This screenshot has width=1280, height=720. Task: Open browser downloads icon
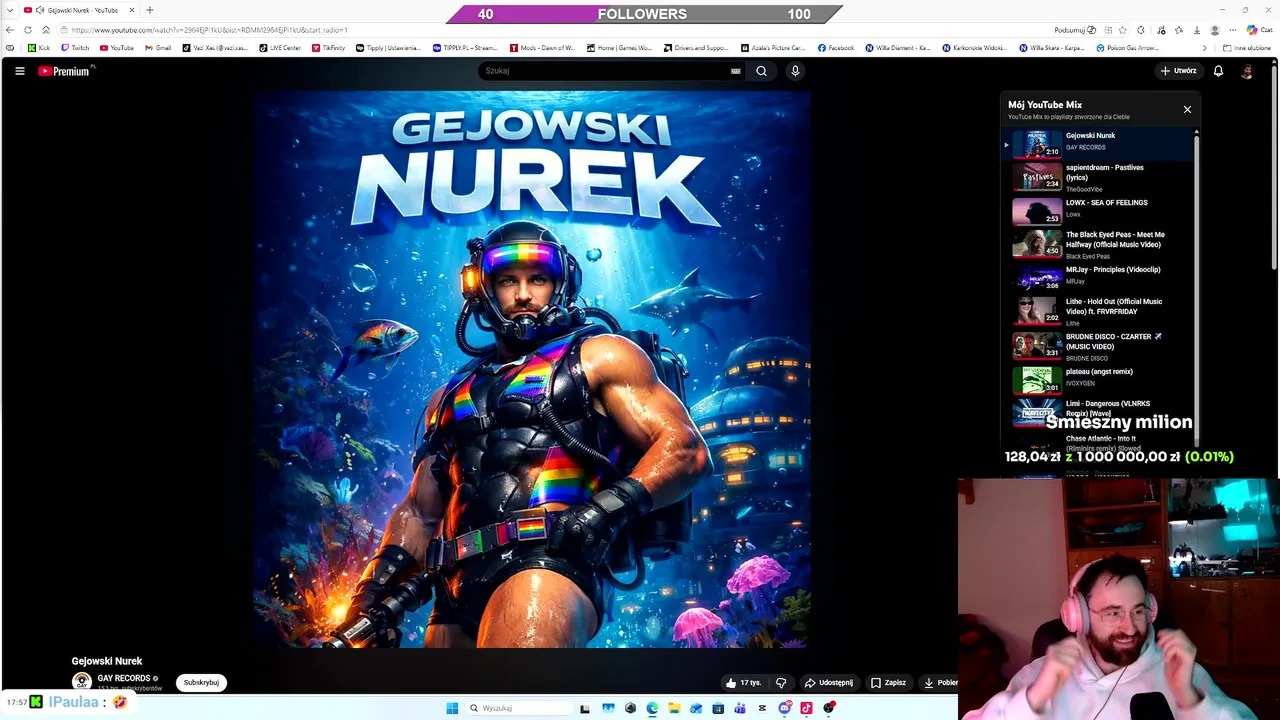[x=1197, y=30]
